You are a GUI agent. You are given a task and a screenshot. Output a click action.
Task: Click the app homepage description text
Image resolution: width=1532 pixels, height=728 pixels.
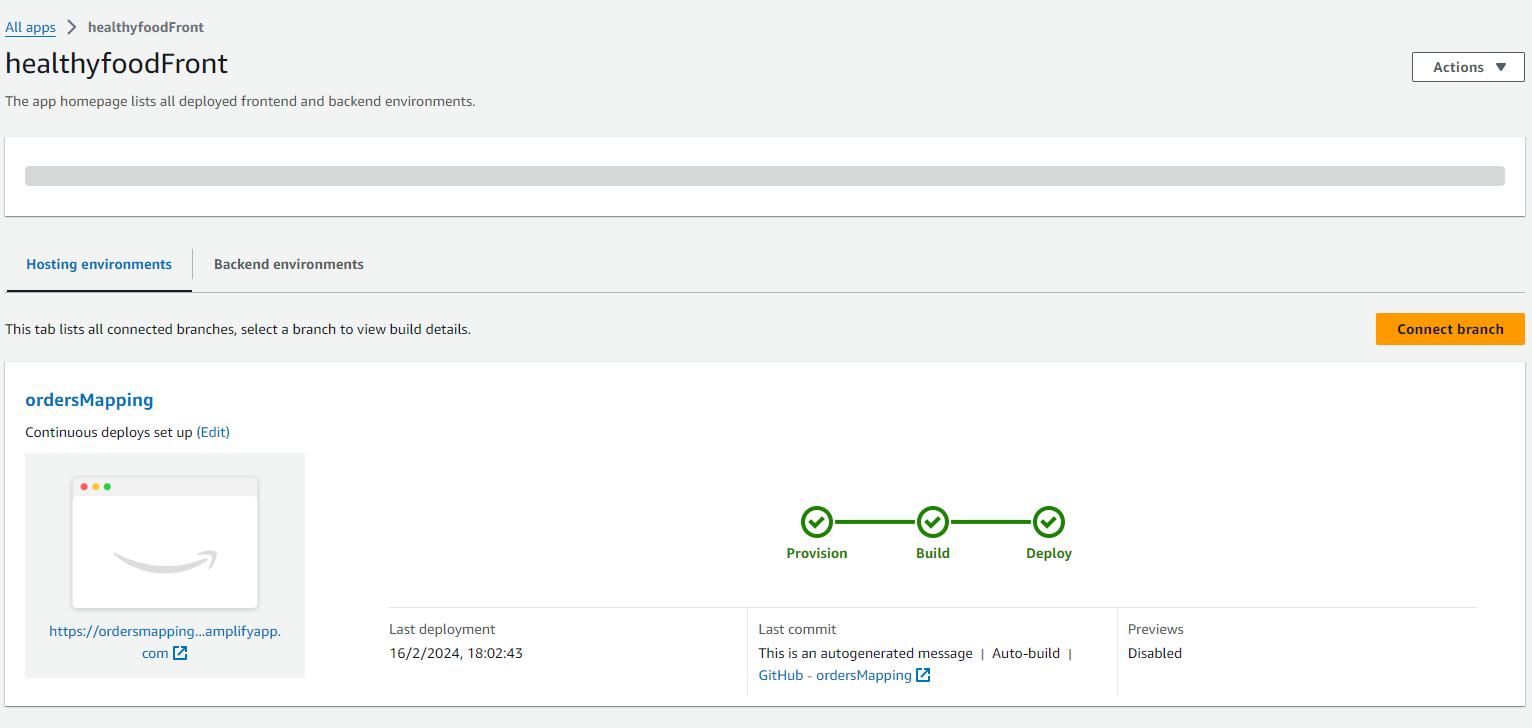tap(240, 101)
